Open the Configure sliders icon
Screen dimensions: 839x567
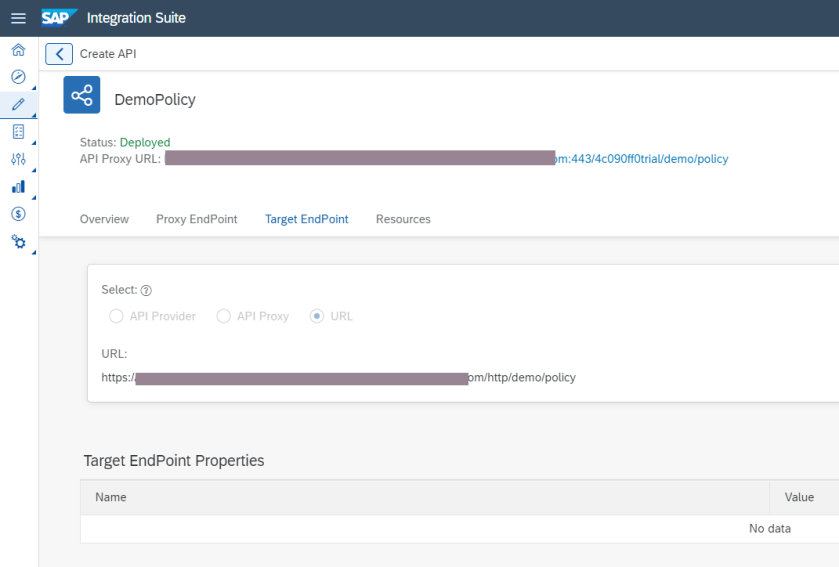18,159
